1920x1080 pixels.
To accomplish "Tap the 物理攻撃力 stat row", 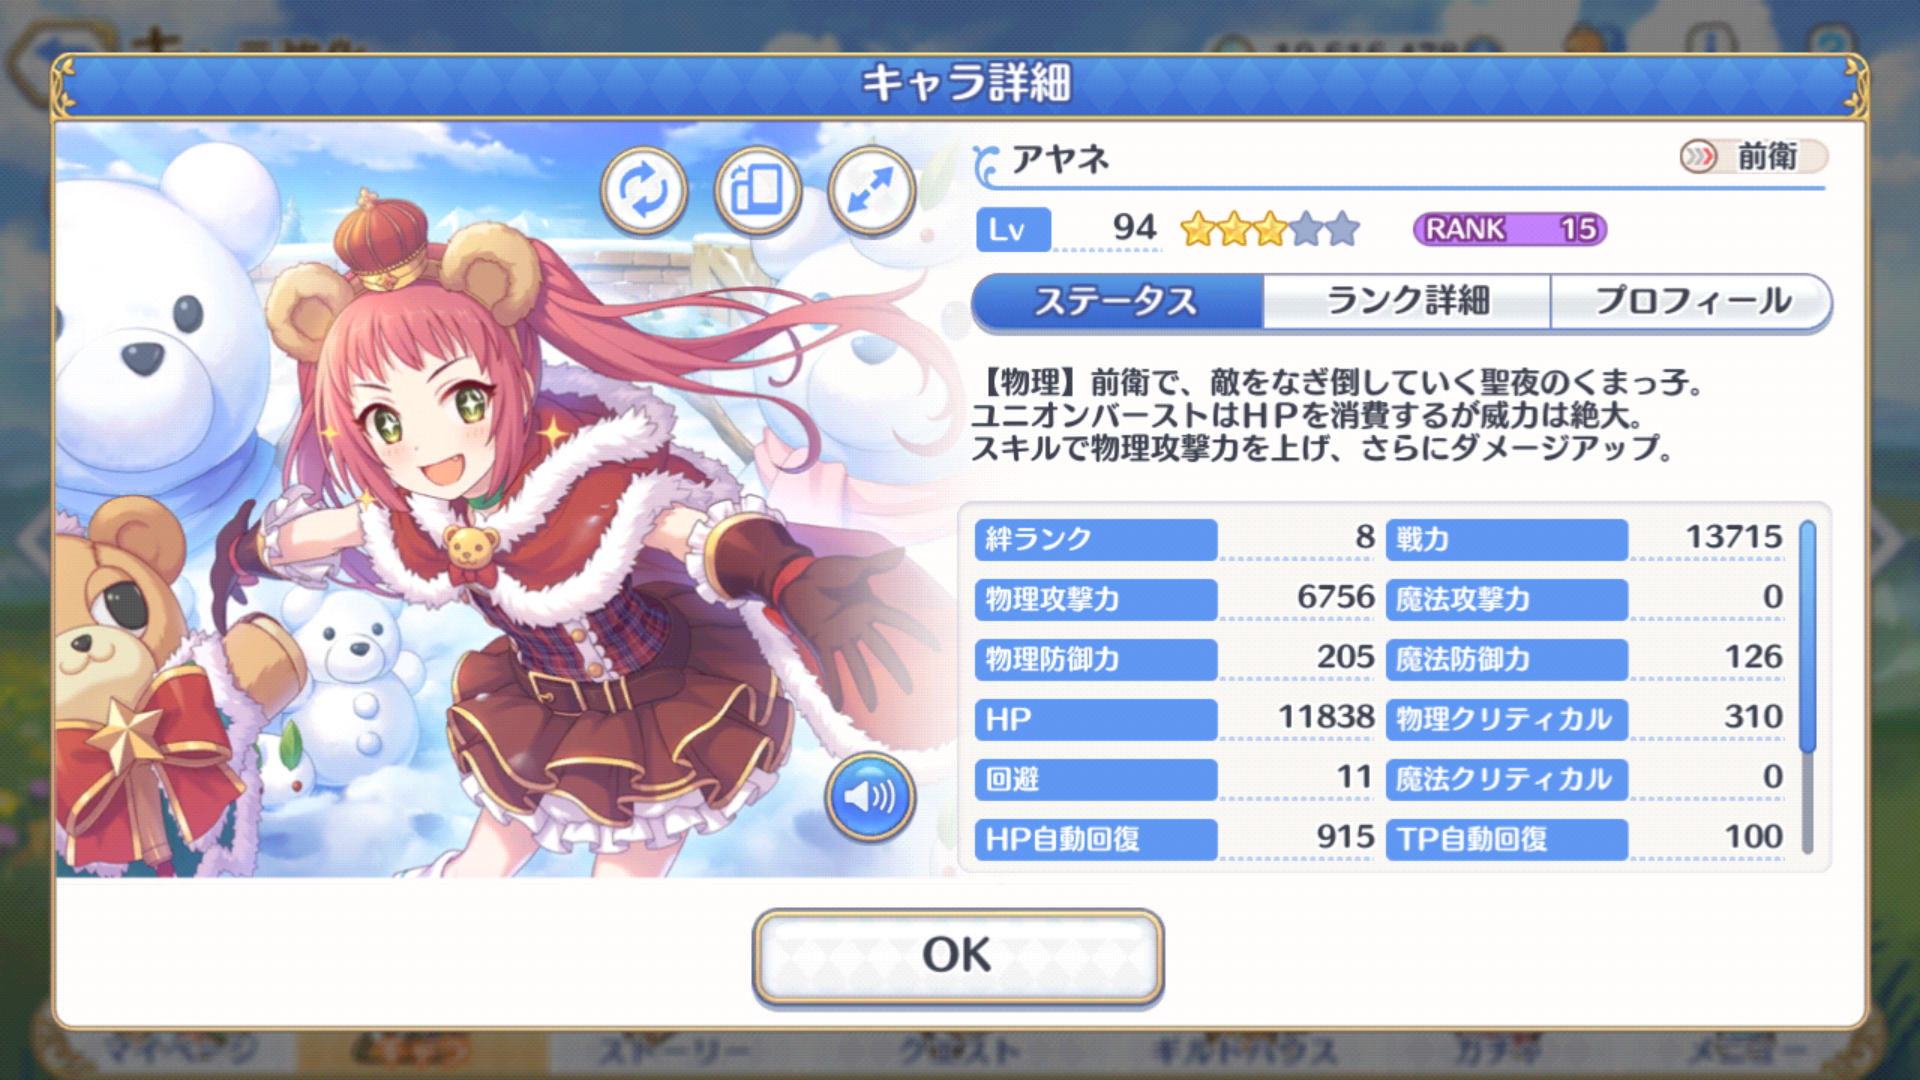I will click(x=1176, y=599).
